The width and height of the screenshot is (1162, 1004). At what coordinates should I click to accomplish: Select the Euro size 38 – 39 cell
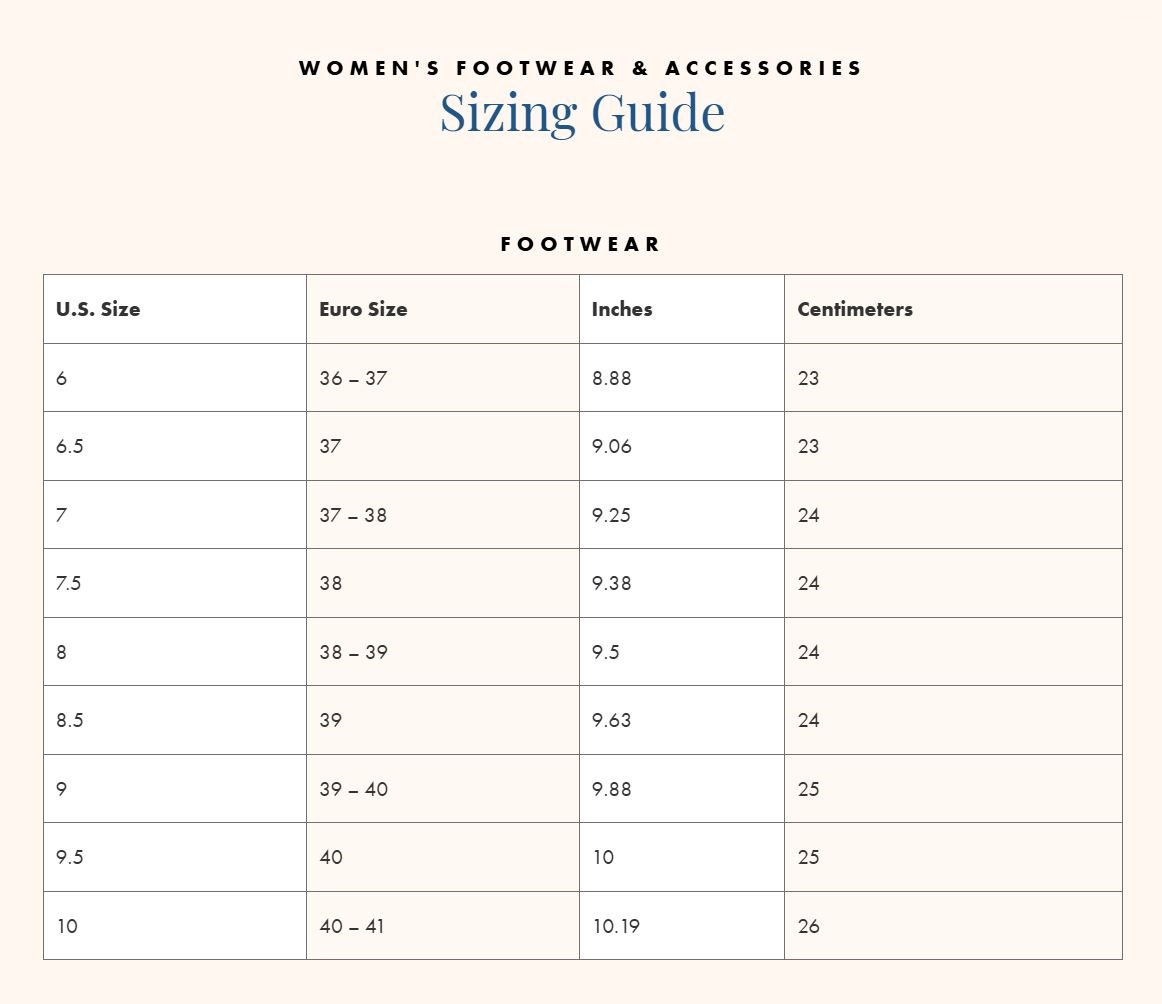point(354,652)
